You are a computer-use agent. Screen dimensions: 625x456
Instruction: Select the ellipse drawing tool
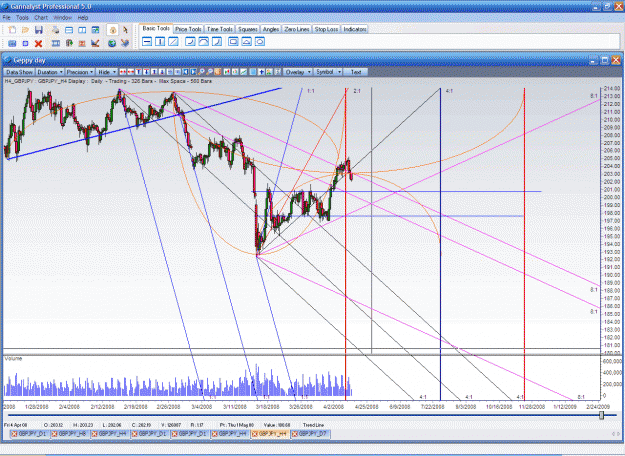coord(259,41)
